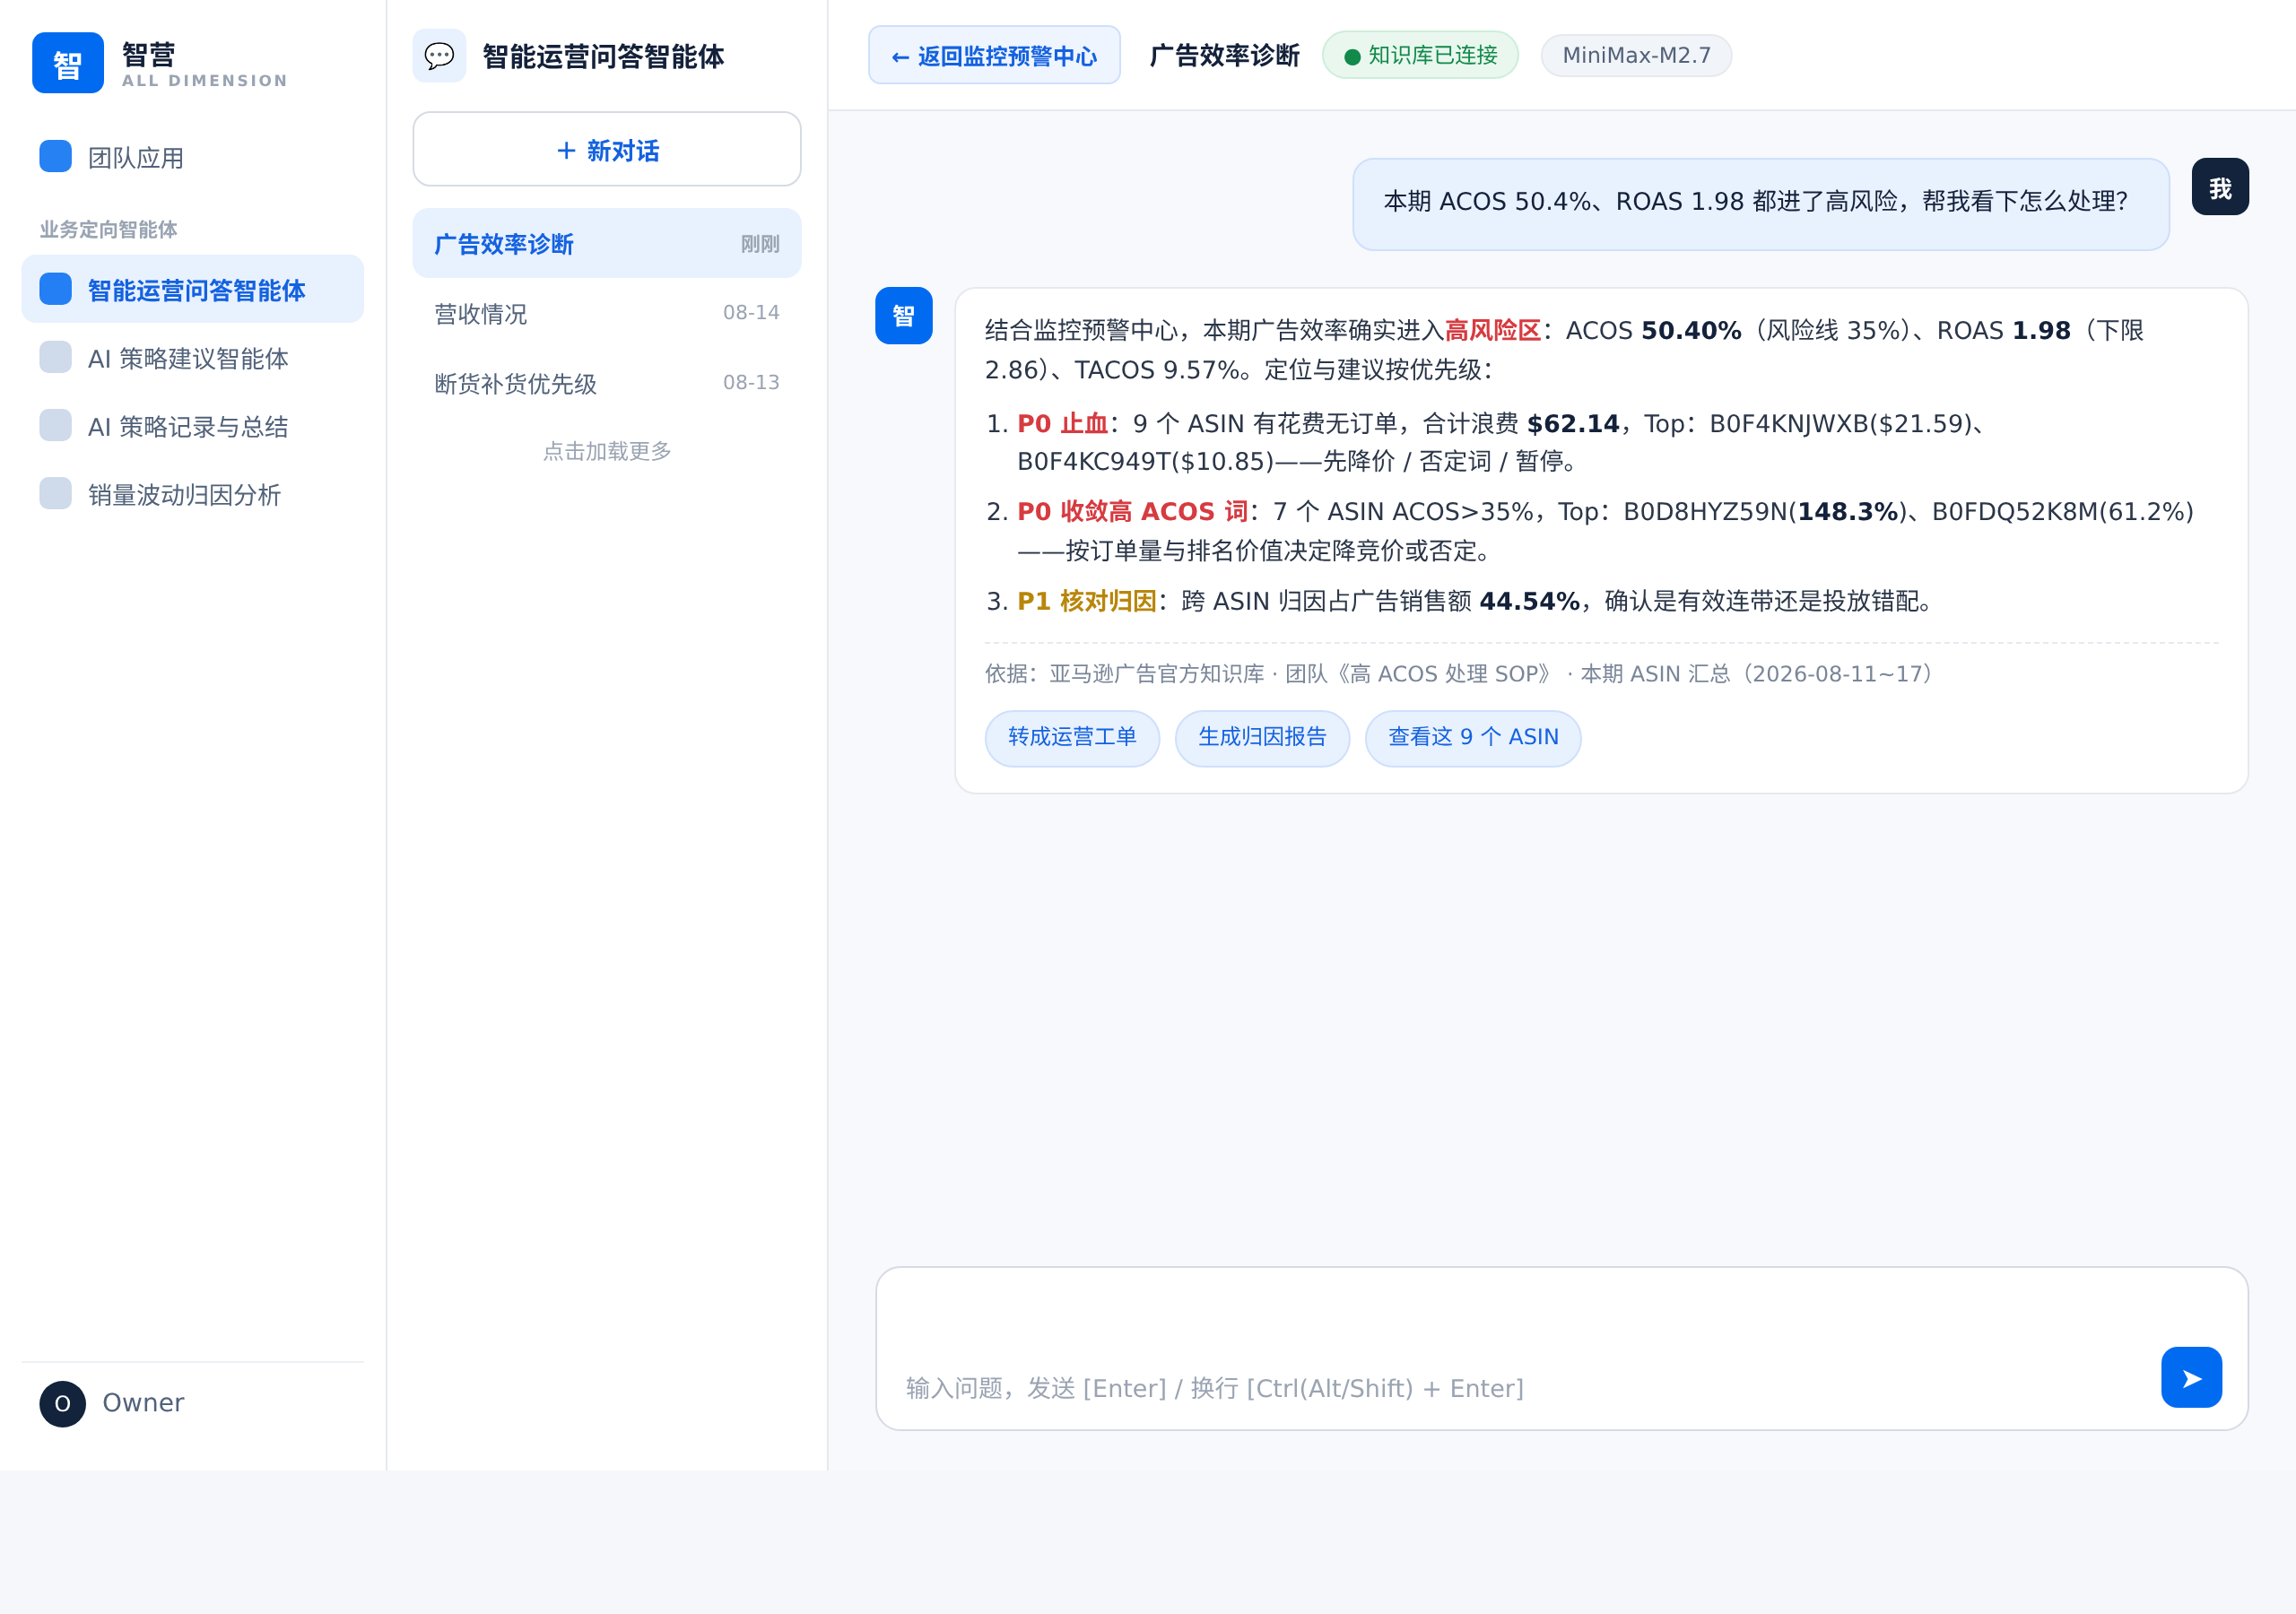Click the AI 策略记录与总结 square icon
This screenshot has height=1614, width=2296.
[x=56, y=425]
